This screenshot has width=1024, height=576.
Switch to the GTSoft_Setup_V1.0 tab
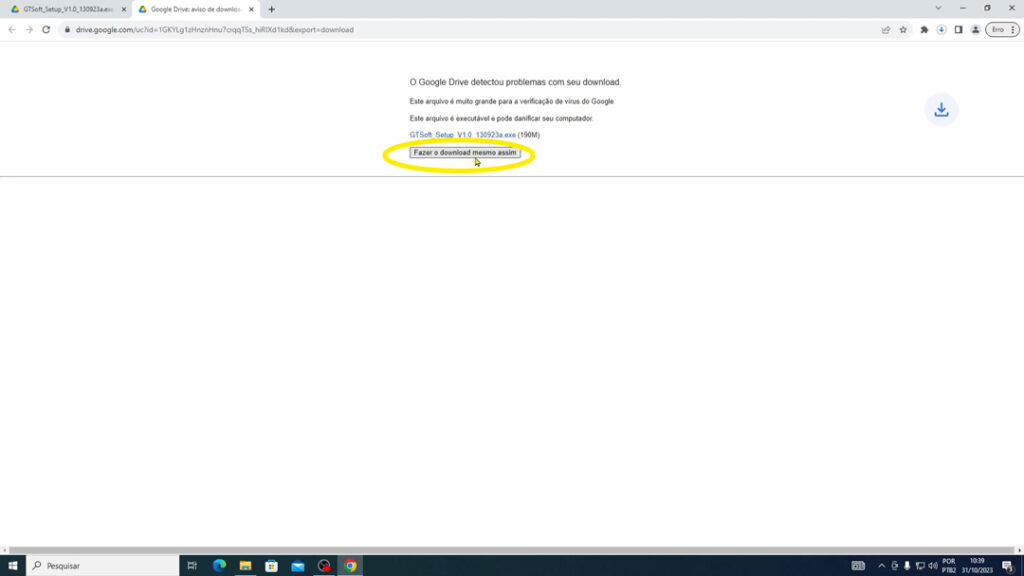tap(68, 10)
